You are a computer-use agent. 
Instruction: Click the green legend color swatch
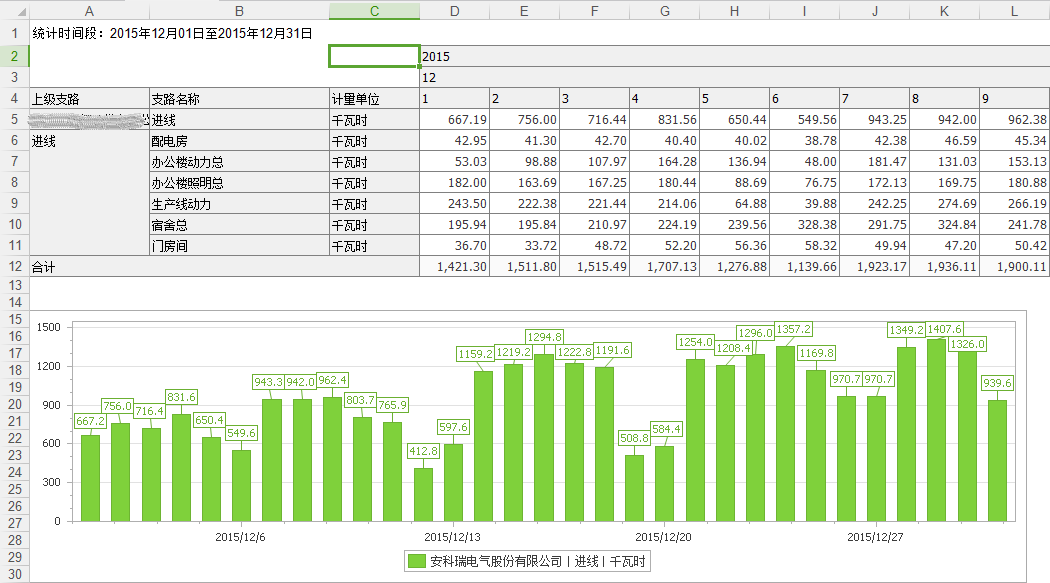[416, 562]
